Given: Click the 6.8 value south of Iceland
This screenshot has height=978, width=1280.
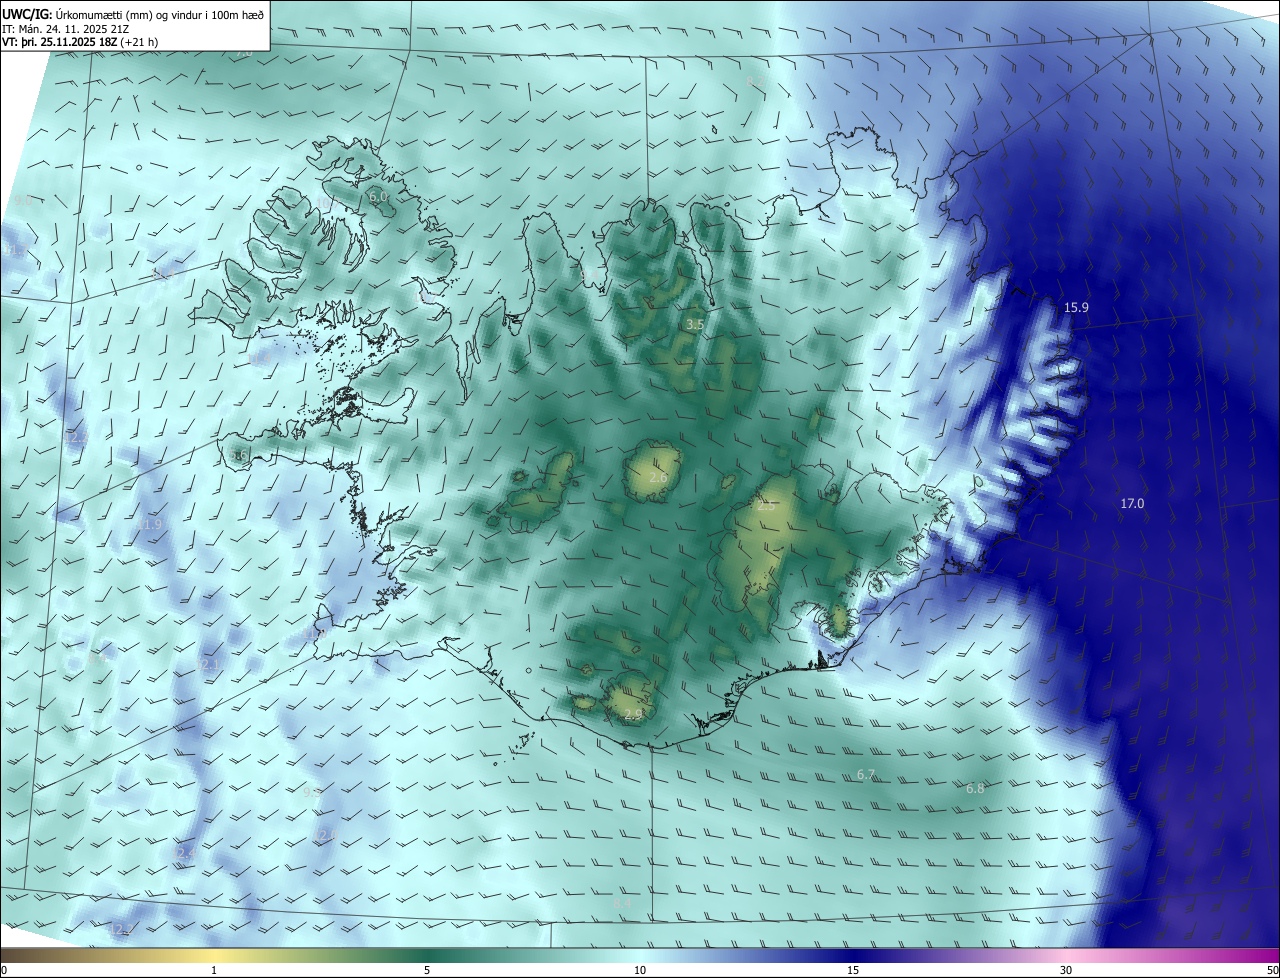Looking at the screenshot, I should coord(975,788).
